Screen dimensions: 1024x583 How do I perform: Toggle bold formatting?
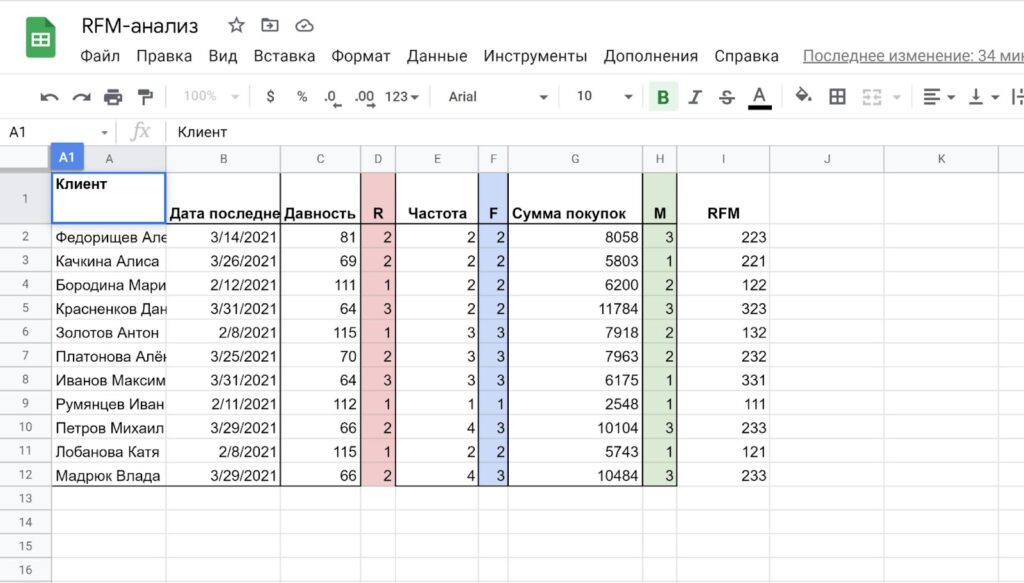tap(662, 97)
